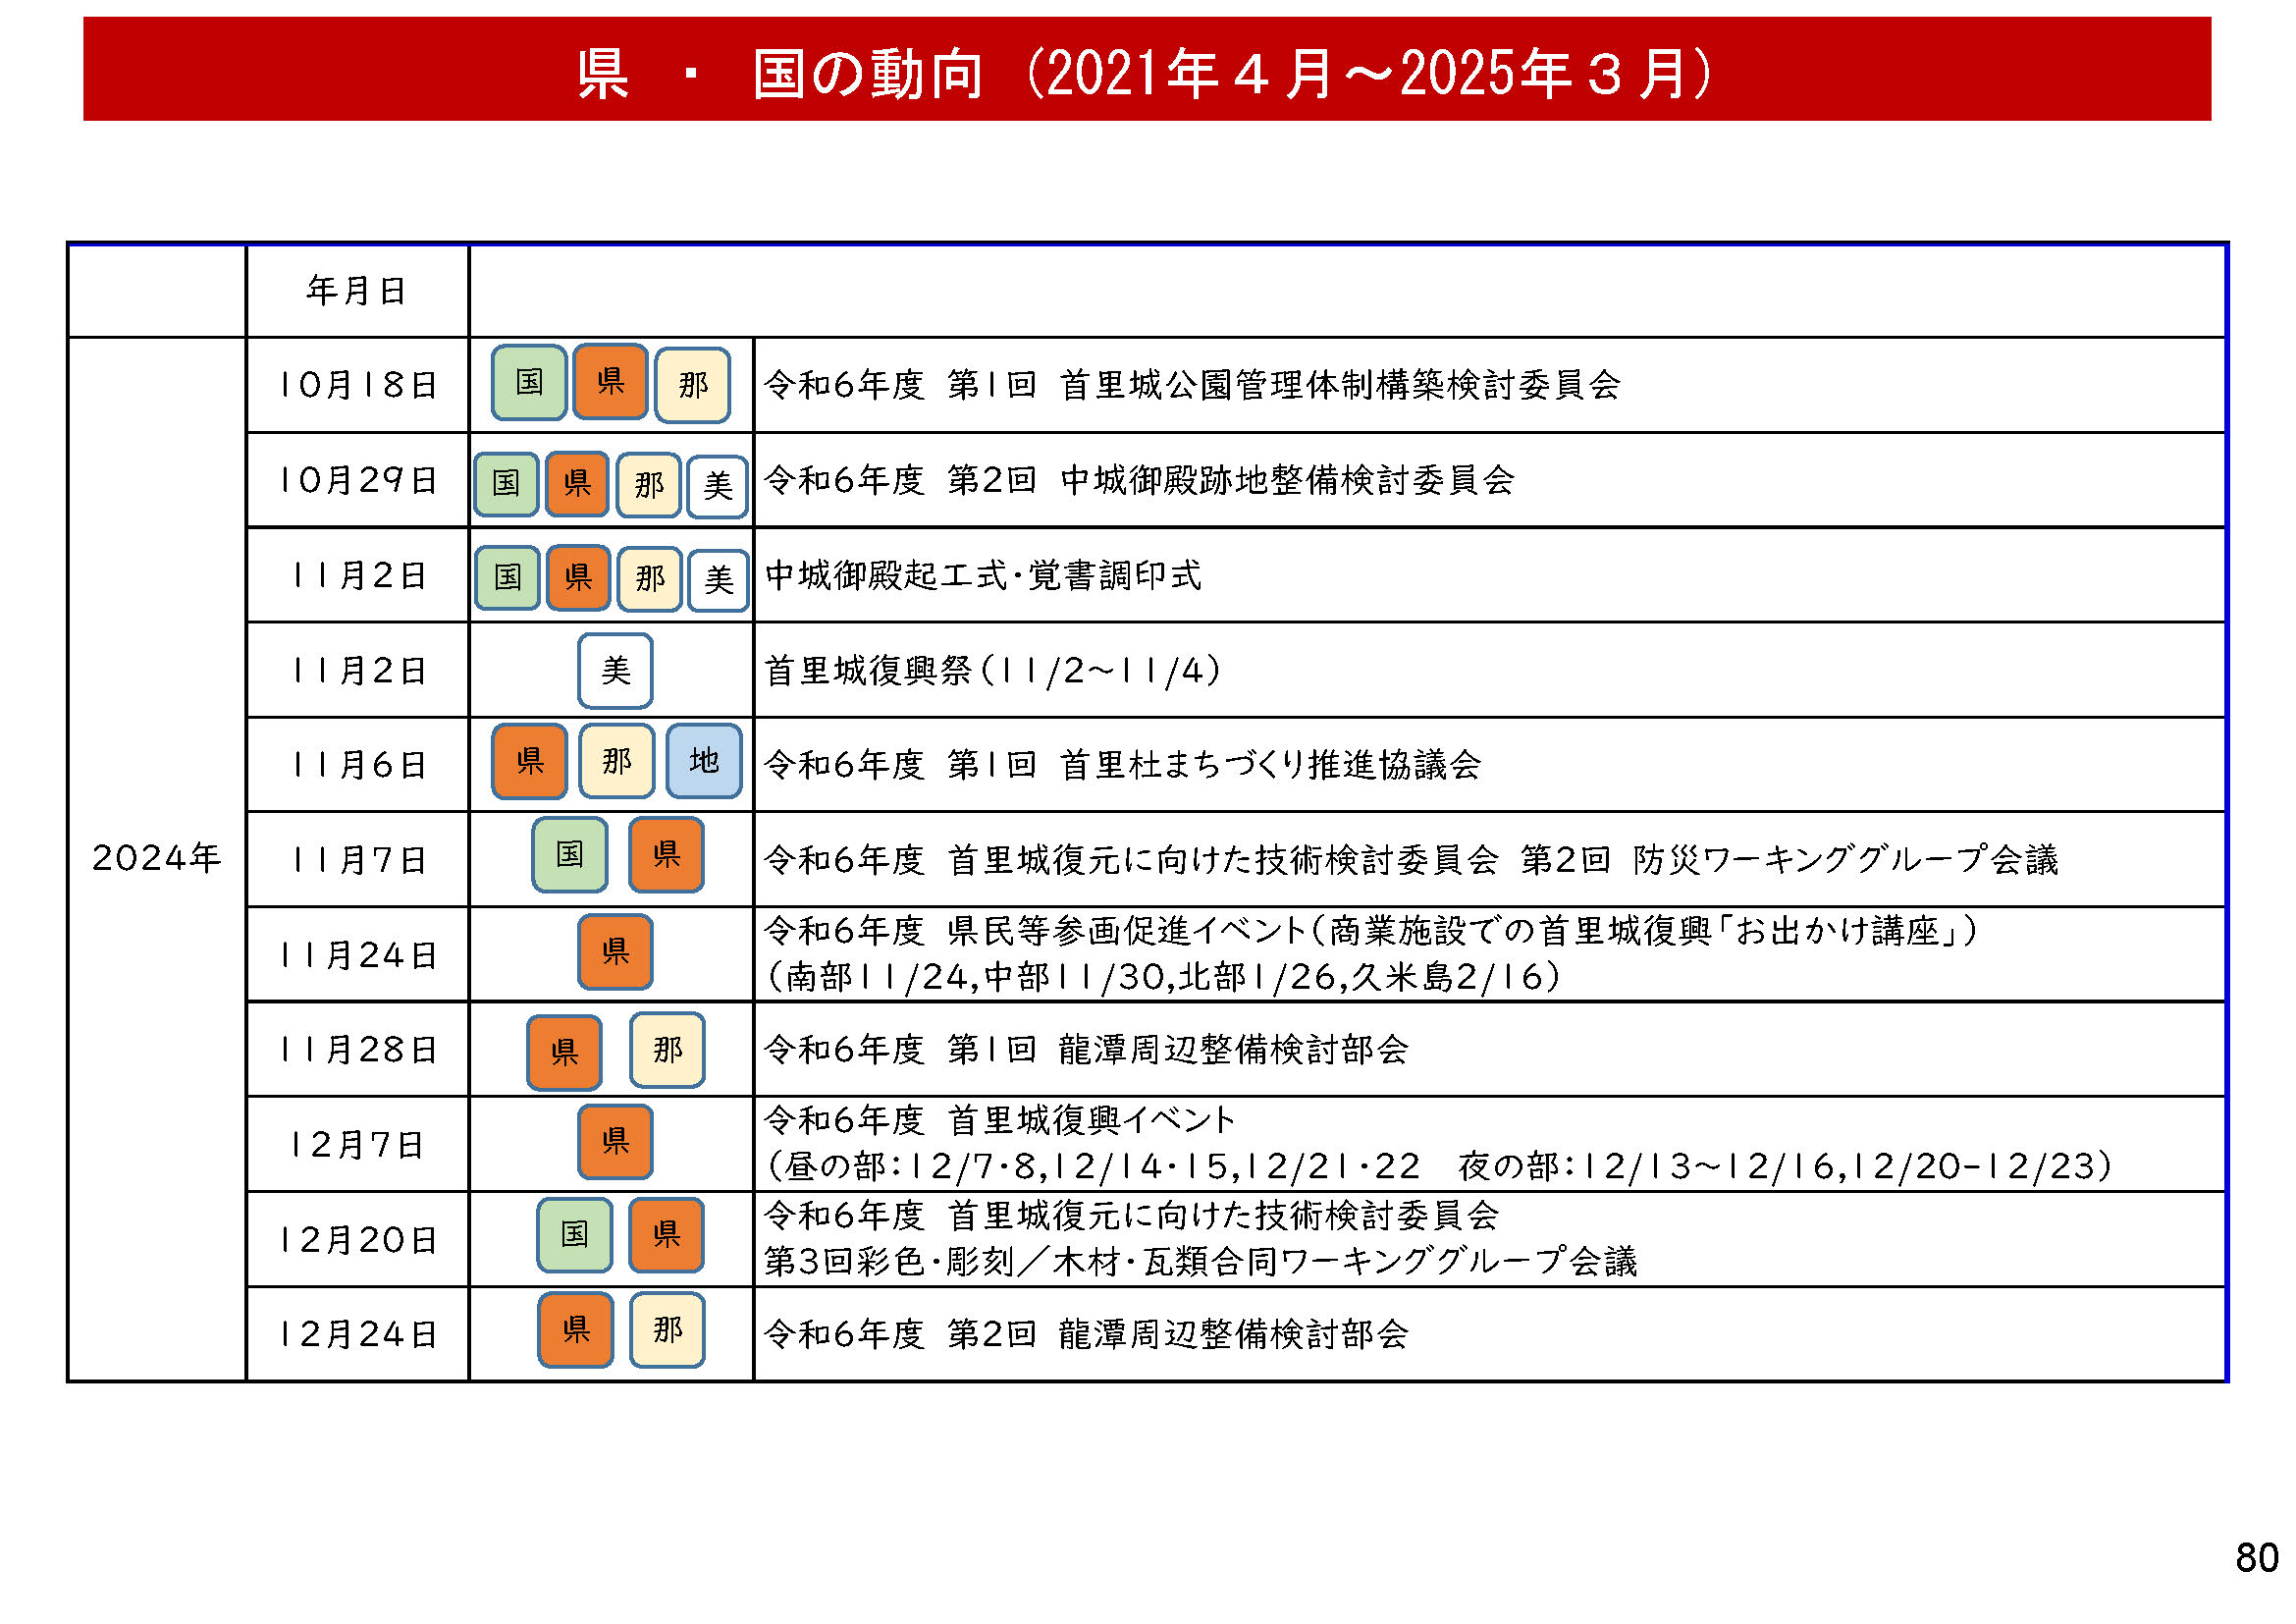
Task: Click the white 美 badge in October 29 row
Action: tap(718, 486)
